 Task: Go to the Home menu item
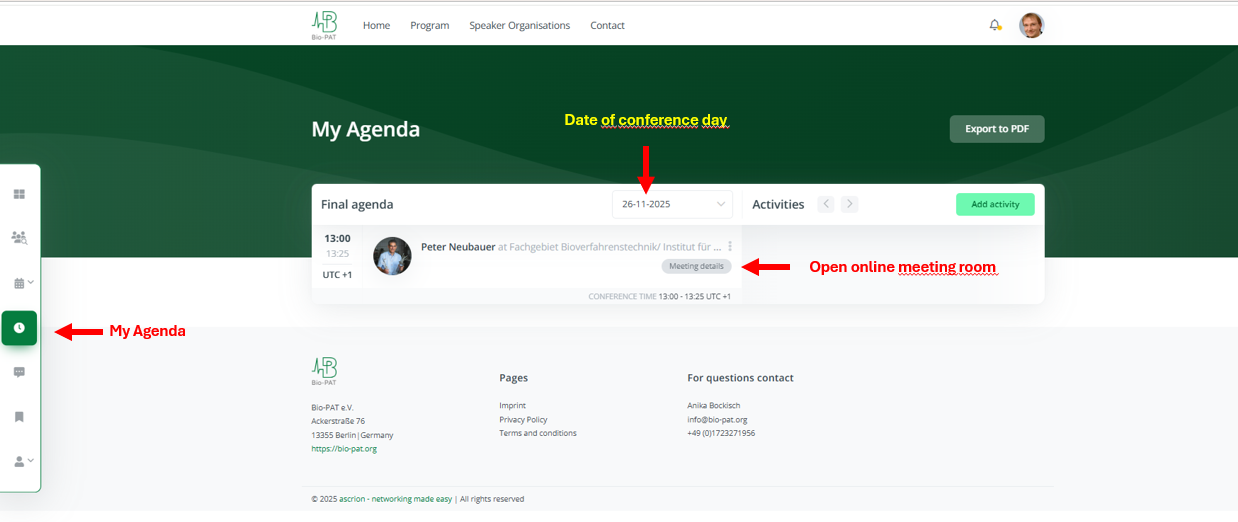376,26
